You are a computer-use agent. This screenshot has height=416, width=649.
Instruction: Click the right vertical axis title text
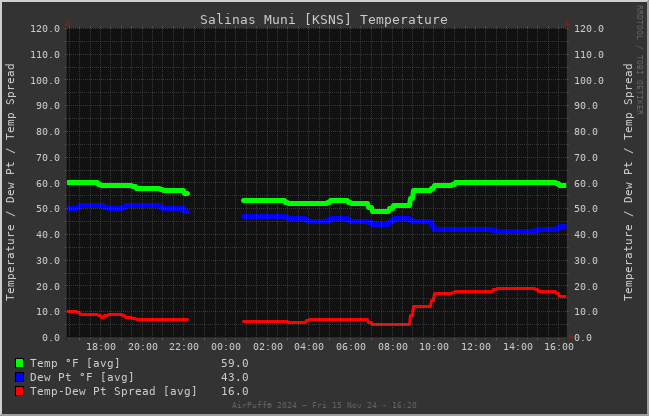pos(628,182)
